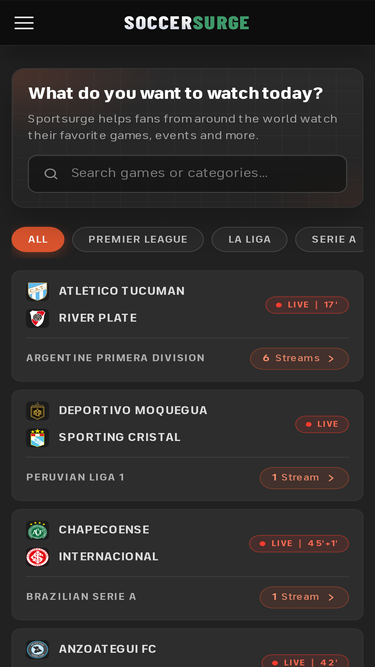The image size is (375, 667).
Task: Select the ALL filter chip
Action: point(38,239)
